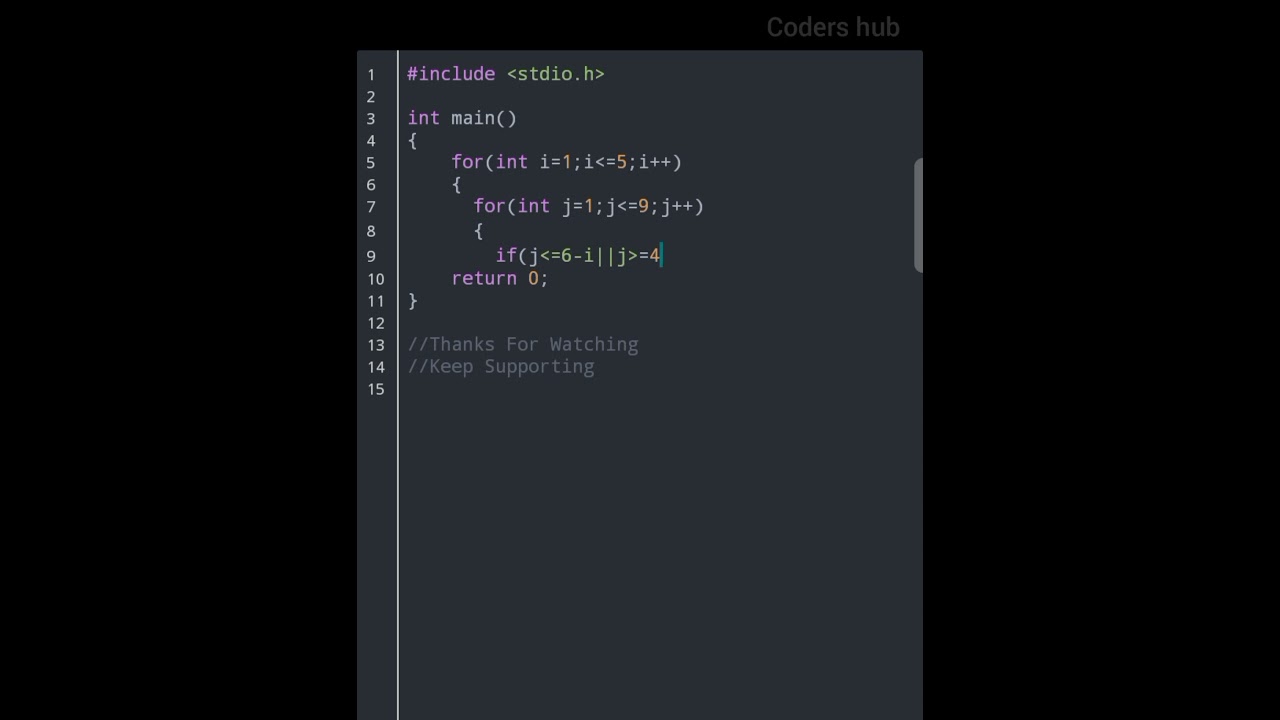Click the 'return 0;' statement
Image resolution: width=1280 pixels, height=720 pixels.
click(x=500, y=278)
